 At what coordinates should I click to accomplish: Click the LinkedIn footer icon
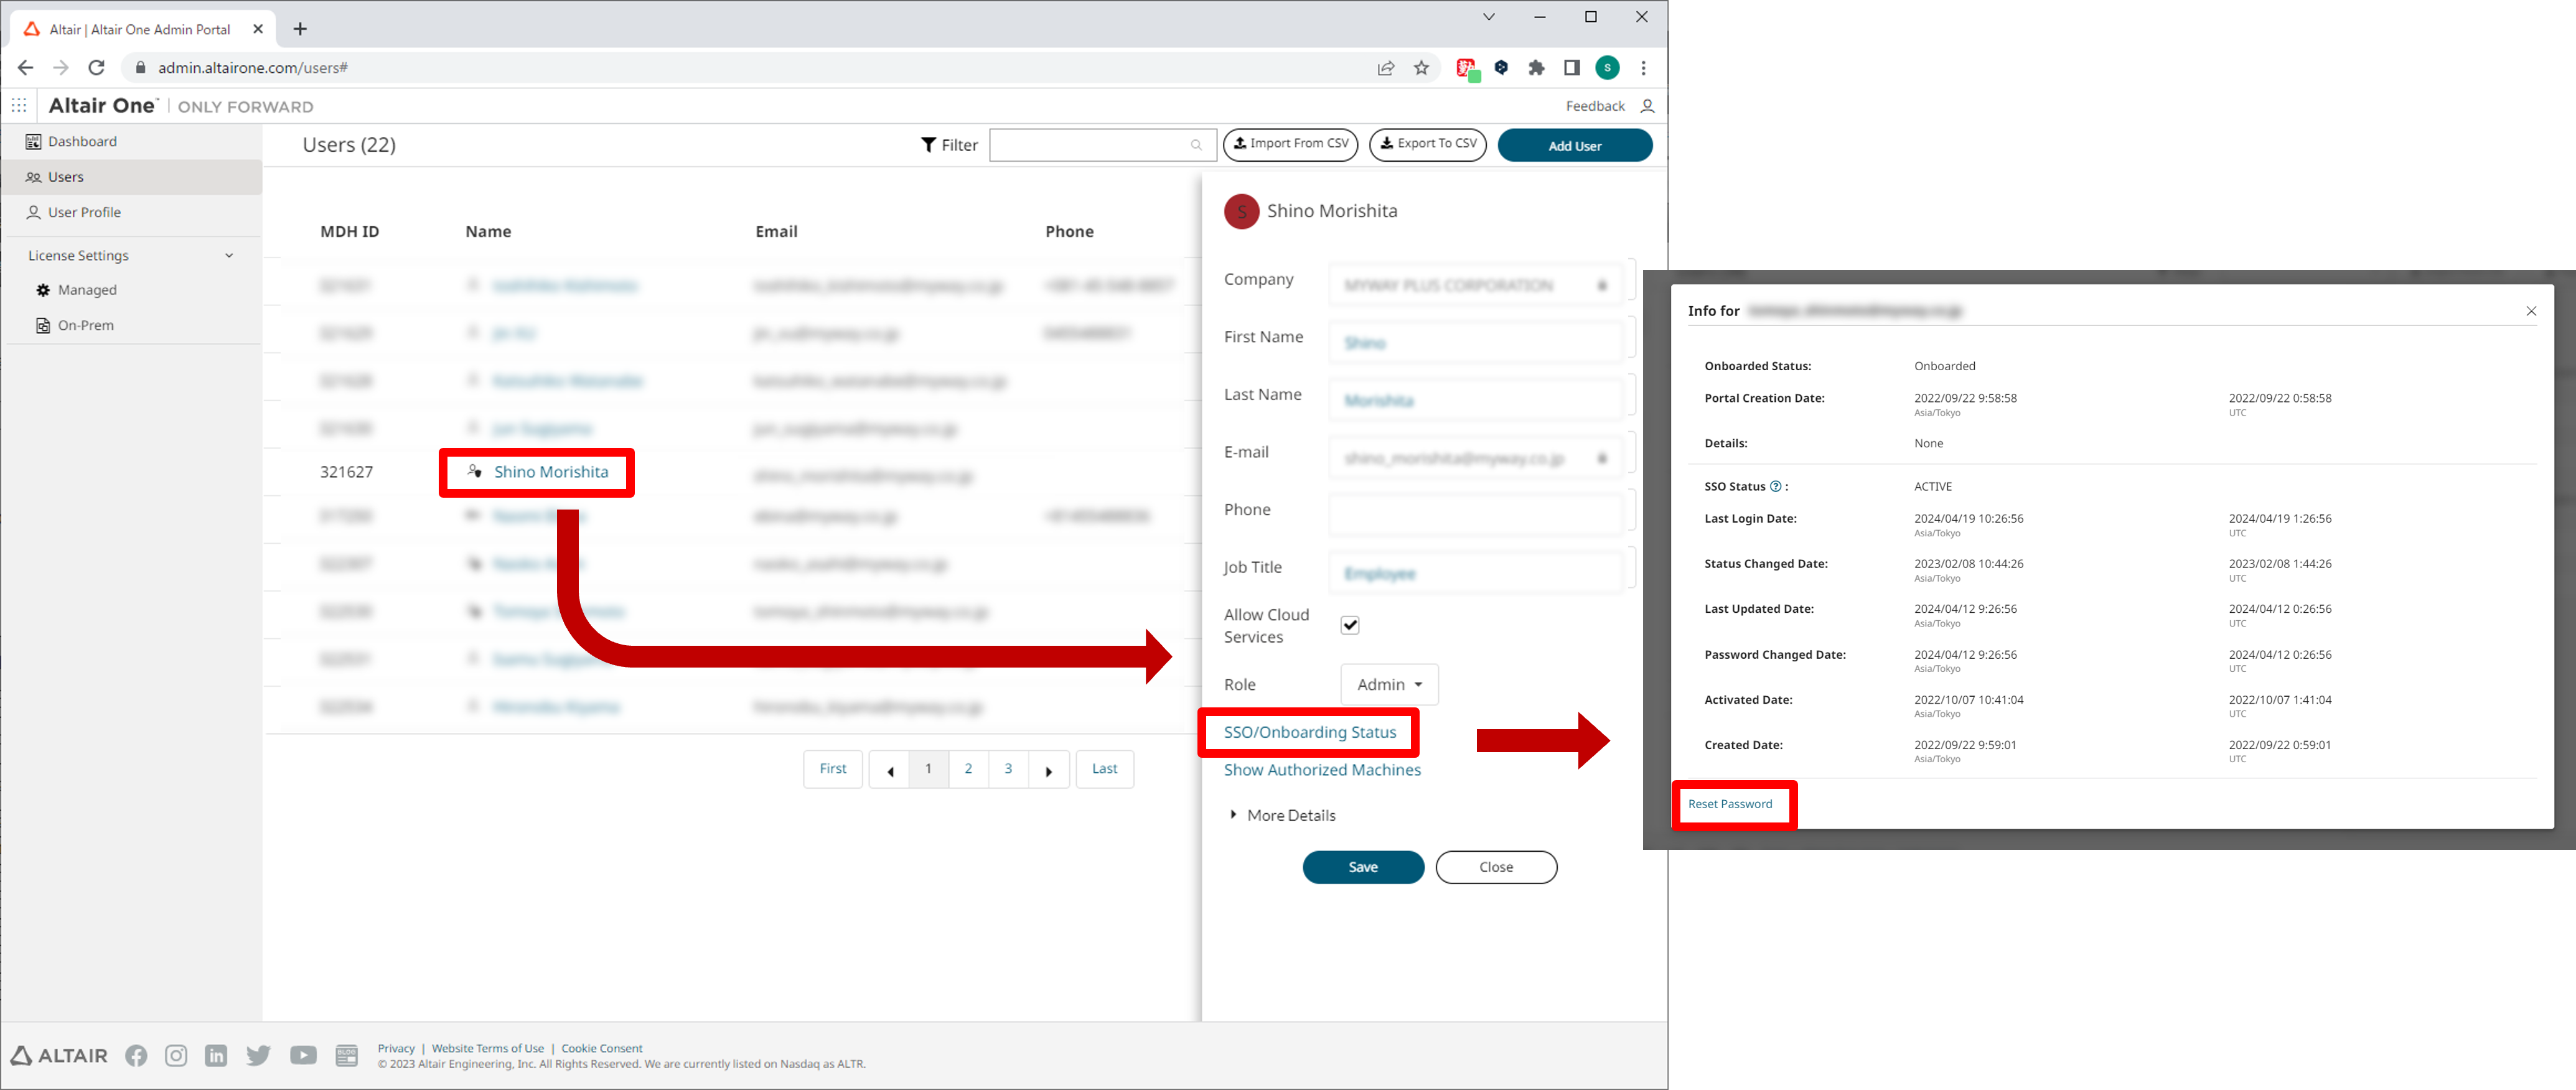click(216, 1055)
